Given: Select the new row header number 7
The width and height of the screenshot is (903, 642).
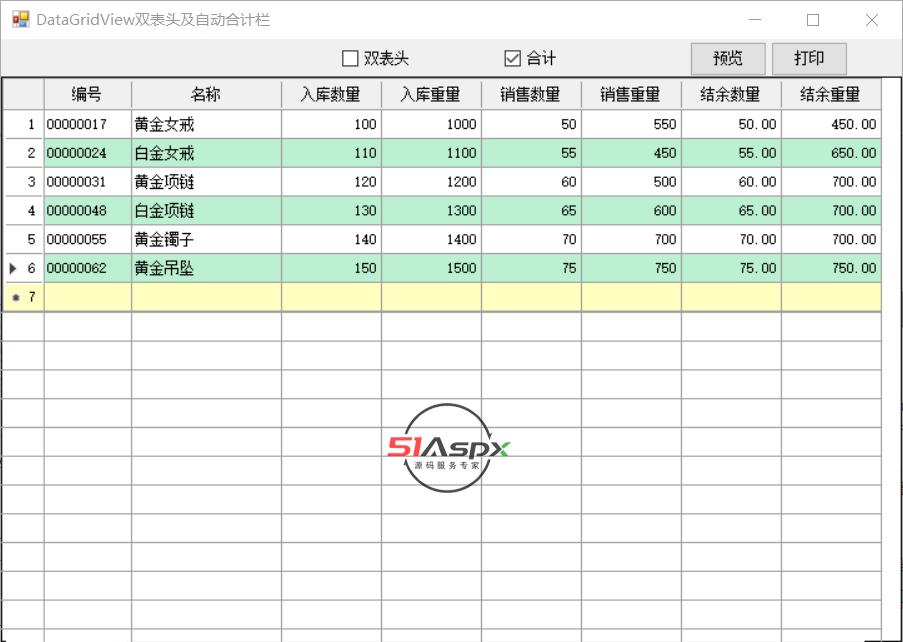Looking at the screenshot, I should pyautogui.click(x=24, y=297).
